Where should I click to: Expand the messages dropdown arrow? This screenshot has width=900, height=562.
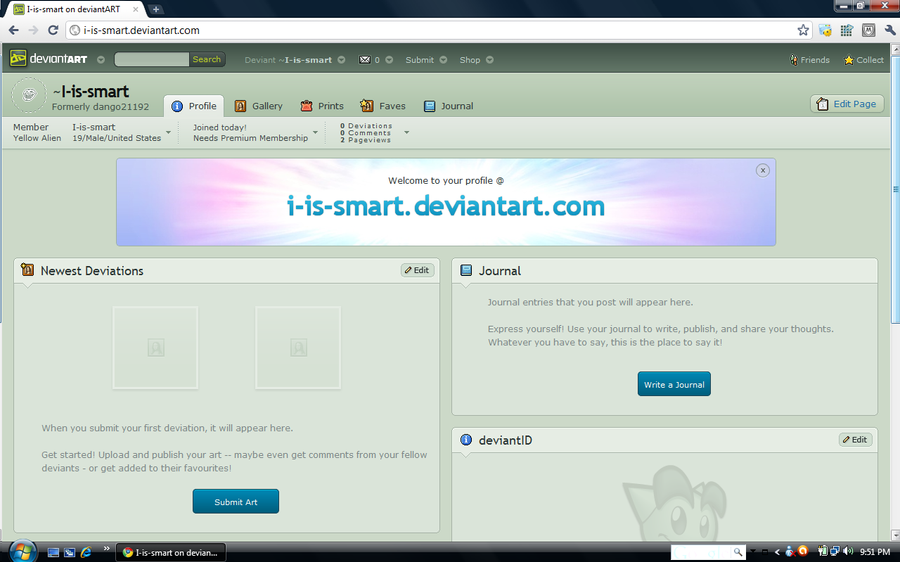pyautogui.click(x=389, y=60)
